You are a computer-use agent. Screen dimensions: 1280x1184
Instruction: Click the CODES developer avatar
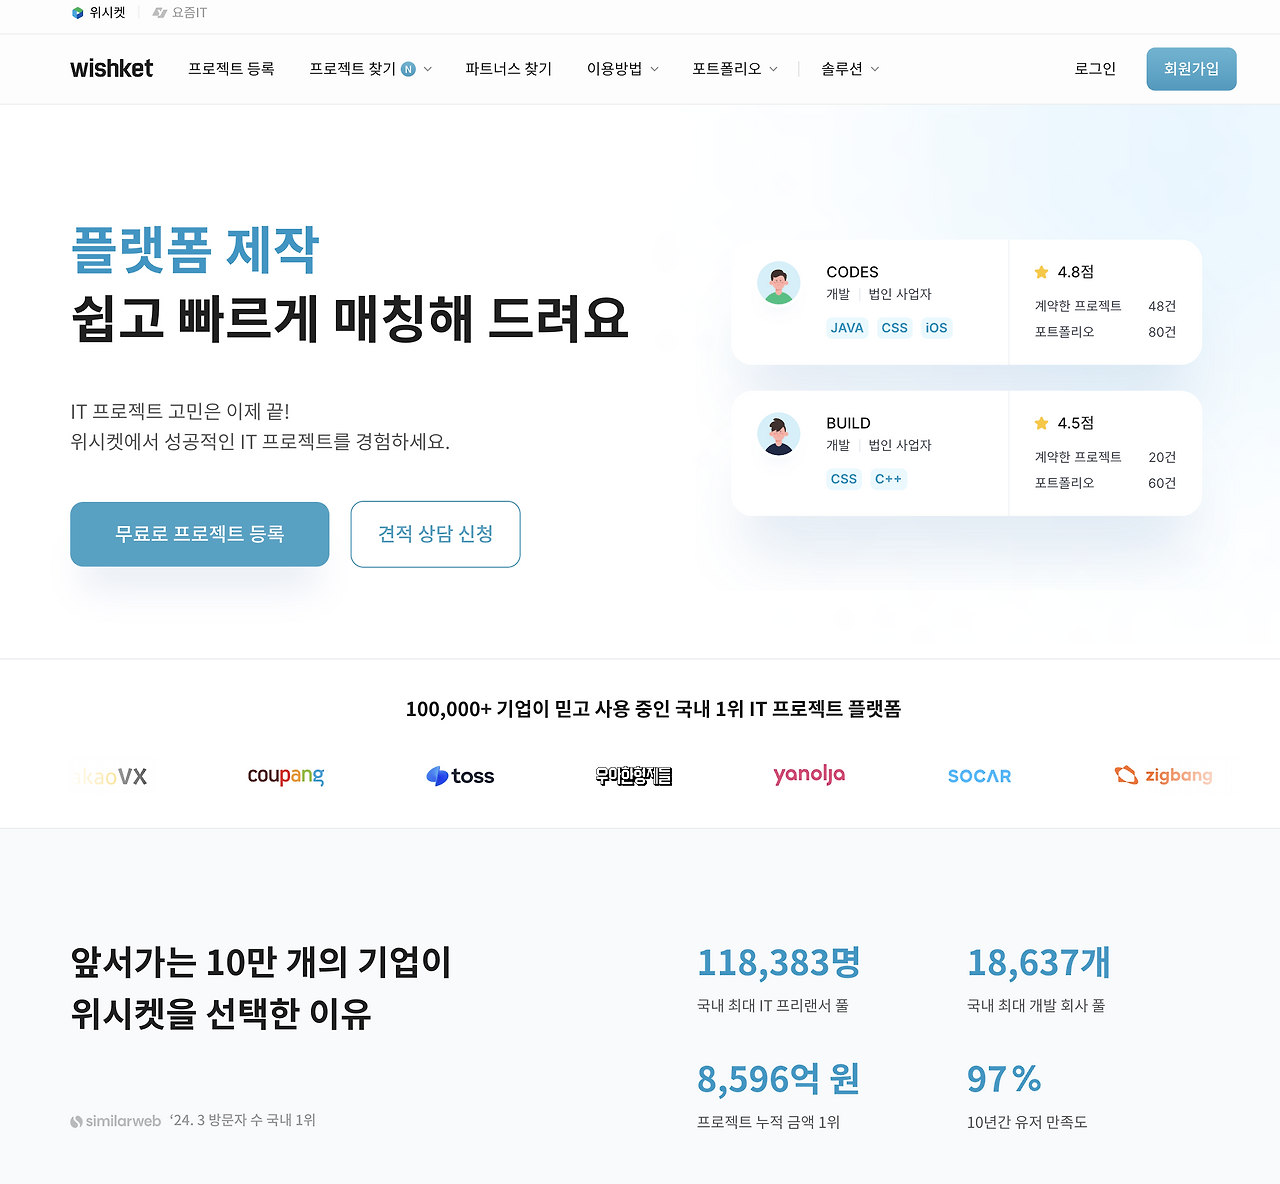(x=779, y=283)
